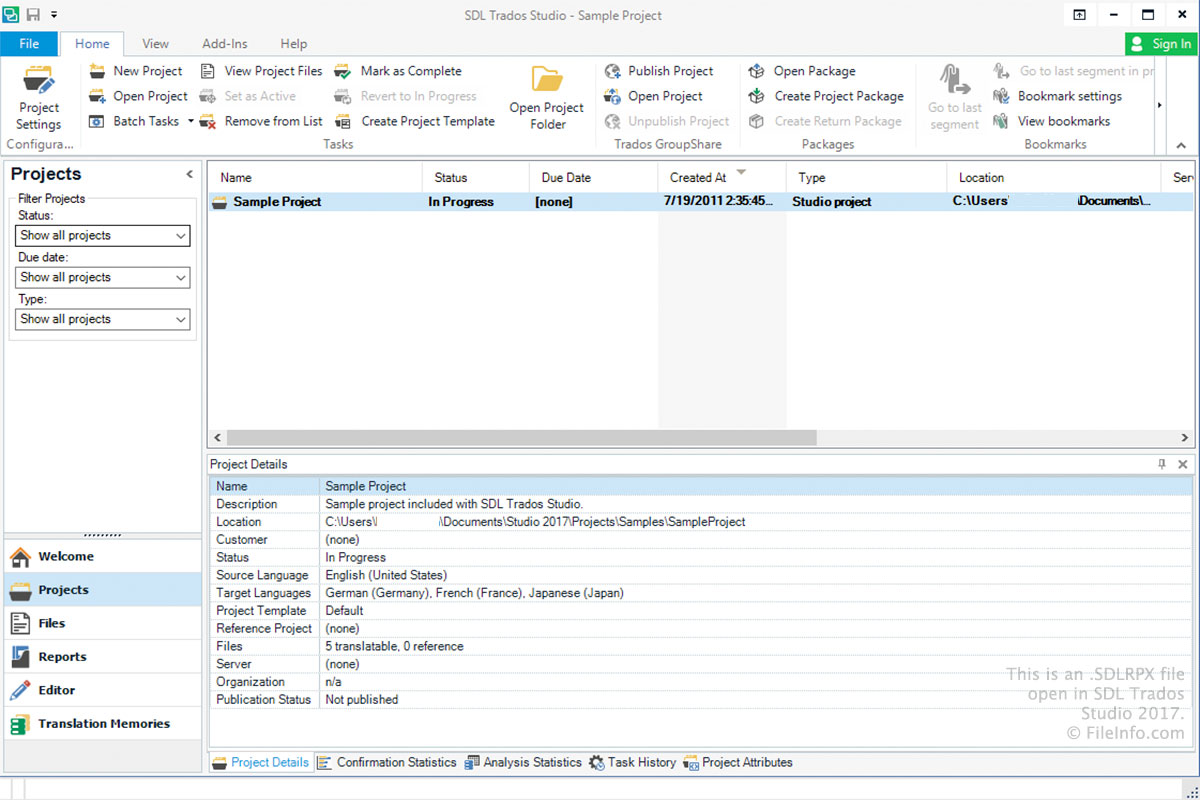
Task: Pin the Project Details panel
Action: tap(1162, 464)
